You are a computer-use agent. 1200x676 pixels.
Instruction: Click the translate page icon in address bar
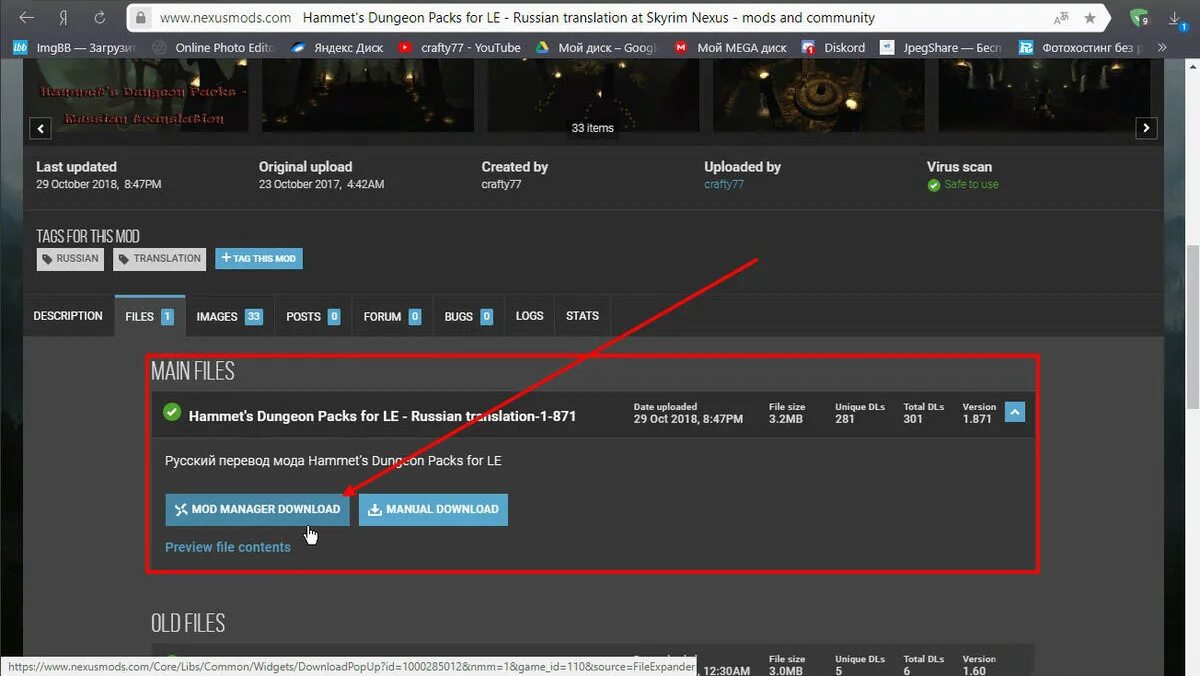pyautogui.click(x=1059, y=18)
